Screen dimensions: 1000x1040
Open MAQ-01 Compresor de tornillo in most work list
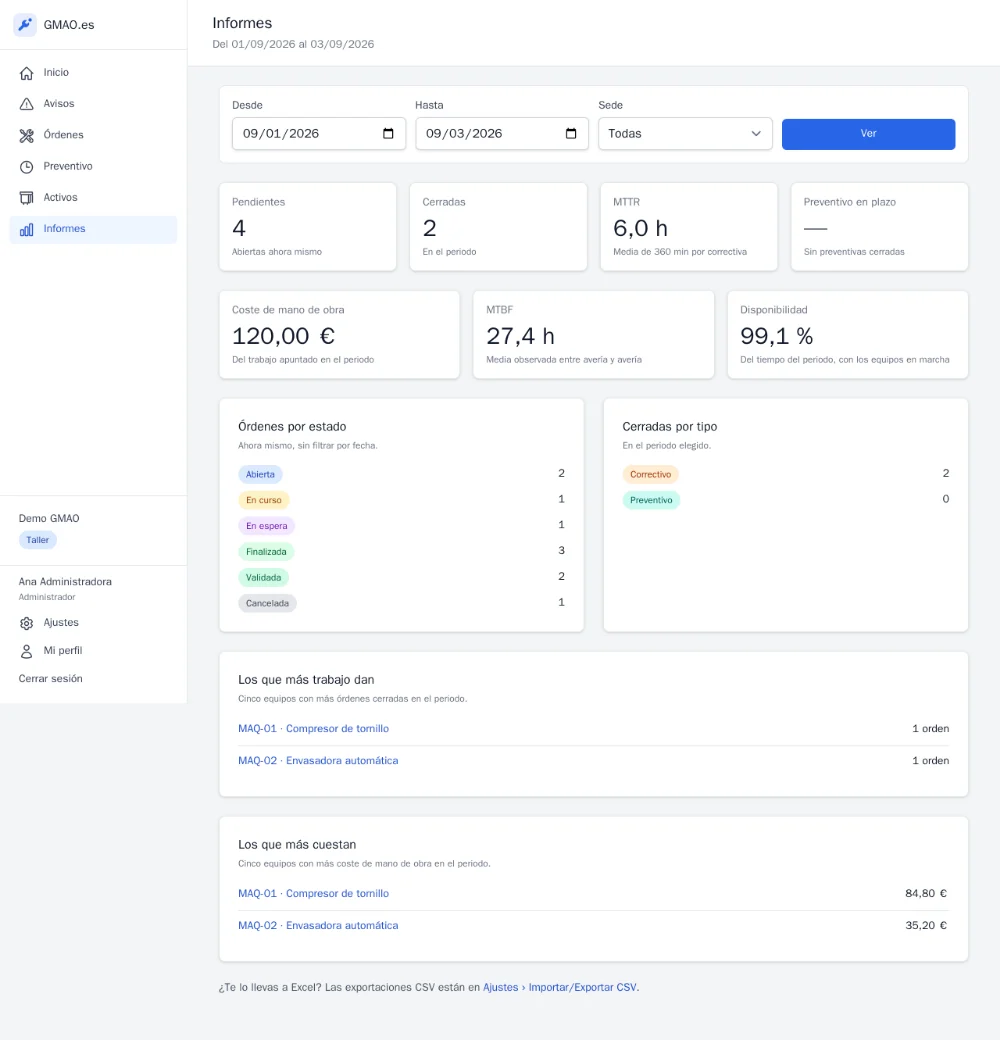coord(314,728)
